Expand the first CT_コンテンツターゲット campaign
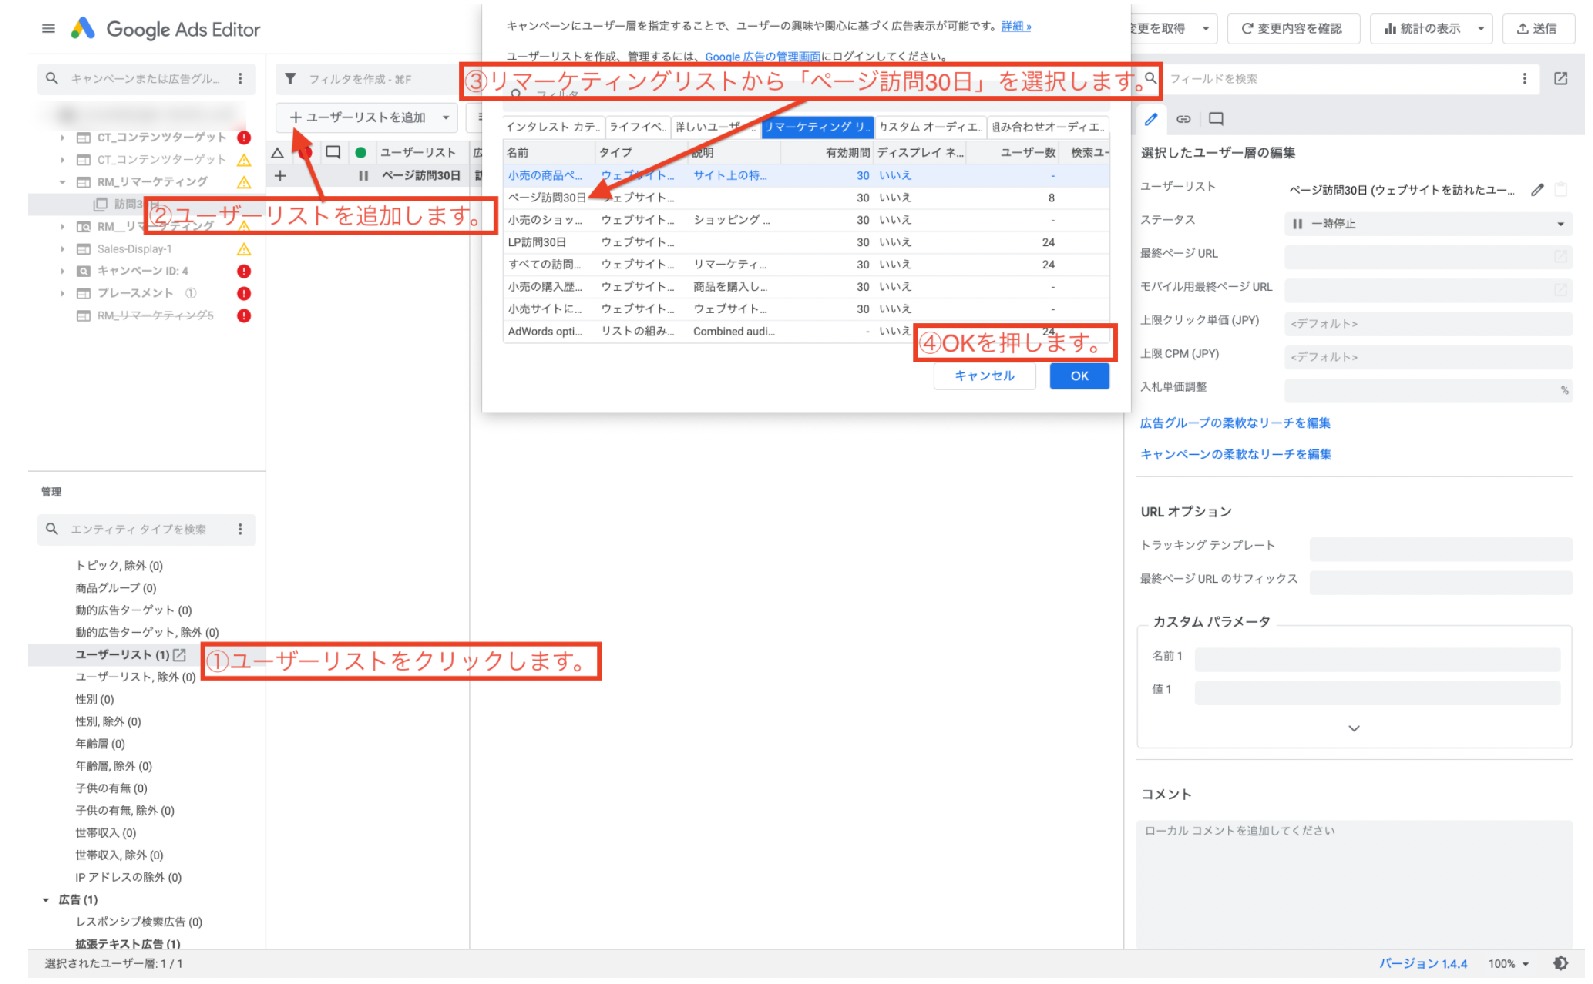Image resolution: width=1593 pixels, height=984 pixels. [x=62, y=138]
